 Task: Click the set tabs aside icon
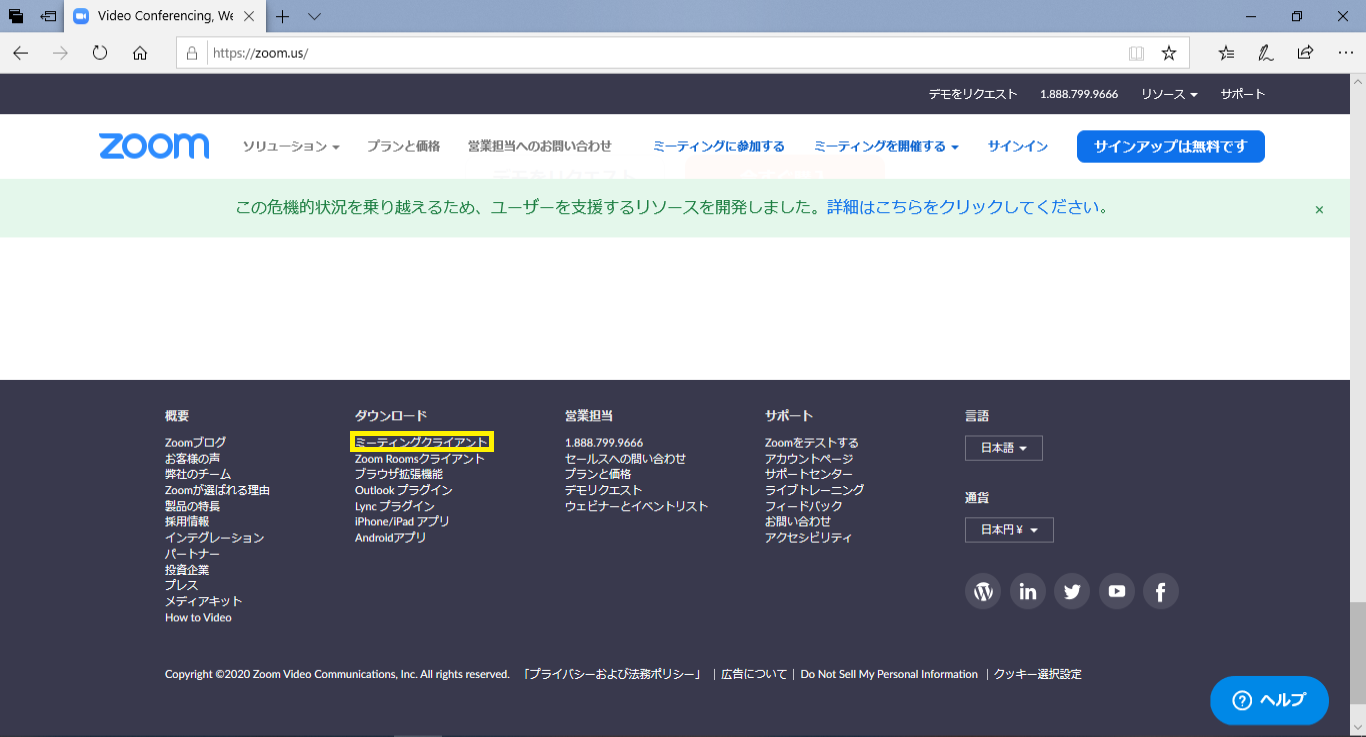[48, 16]
